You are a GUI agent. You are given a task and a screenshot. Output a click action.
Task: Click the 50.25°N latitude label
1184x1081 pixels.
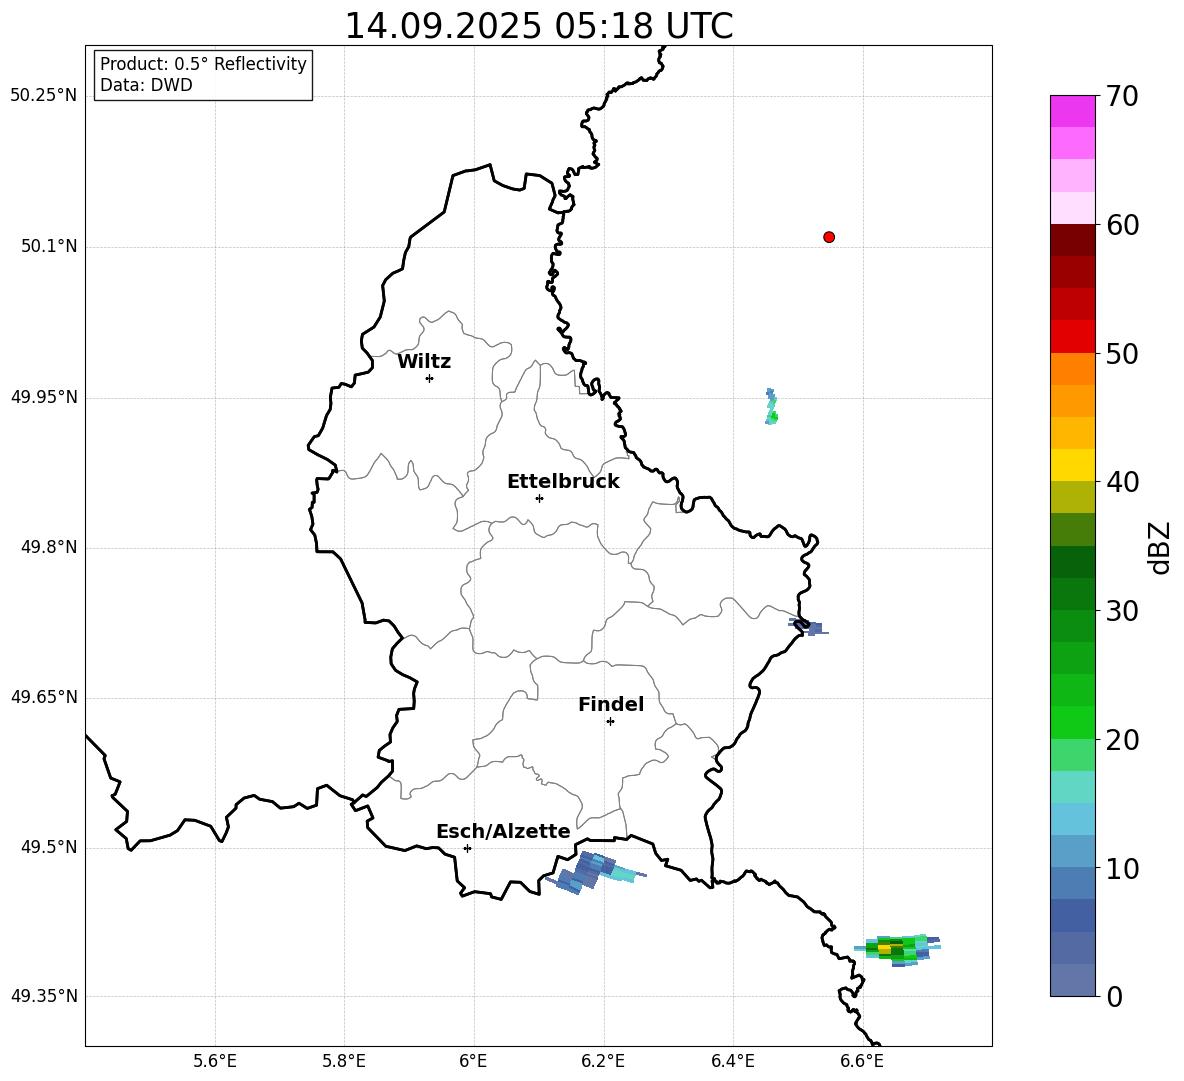point(44,96)
